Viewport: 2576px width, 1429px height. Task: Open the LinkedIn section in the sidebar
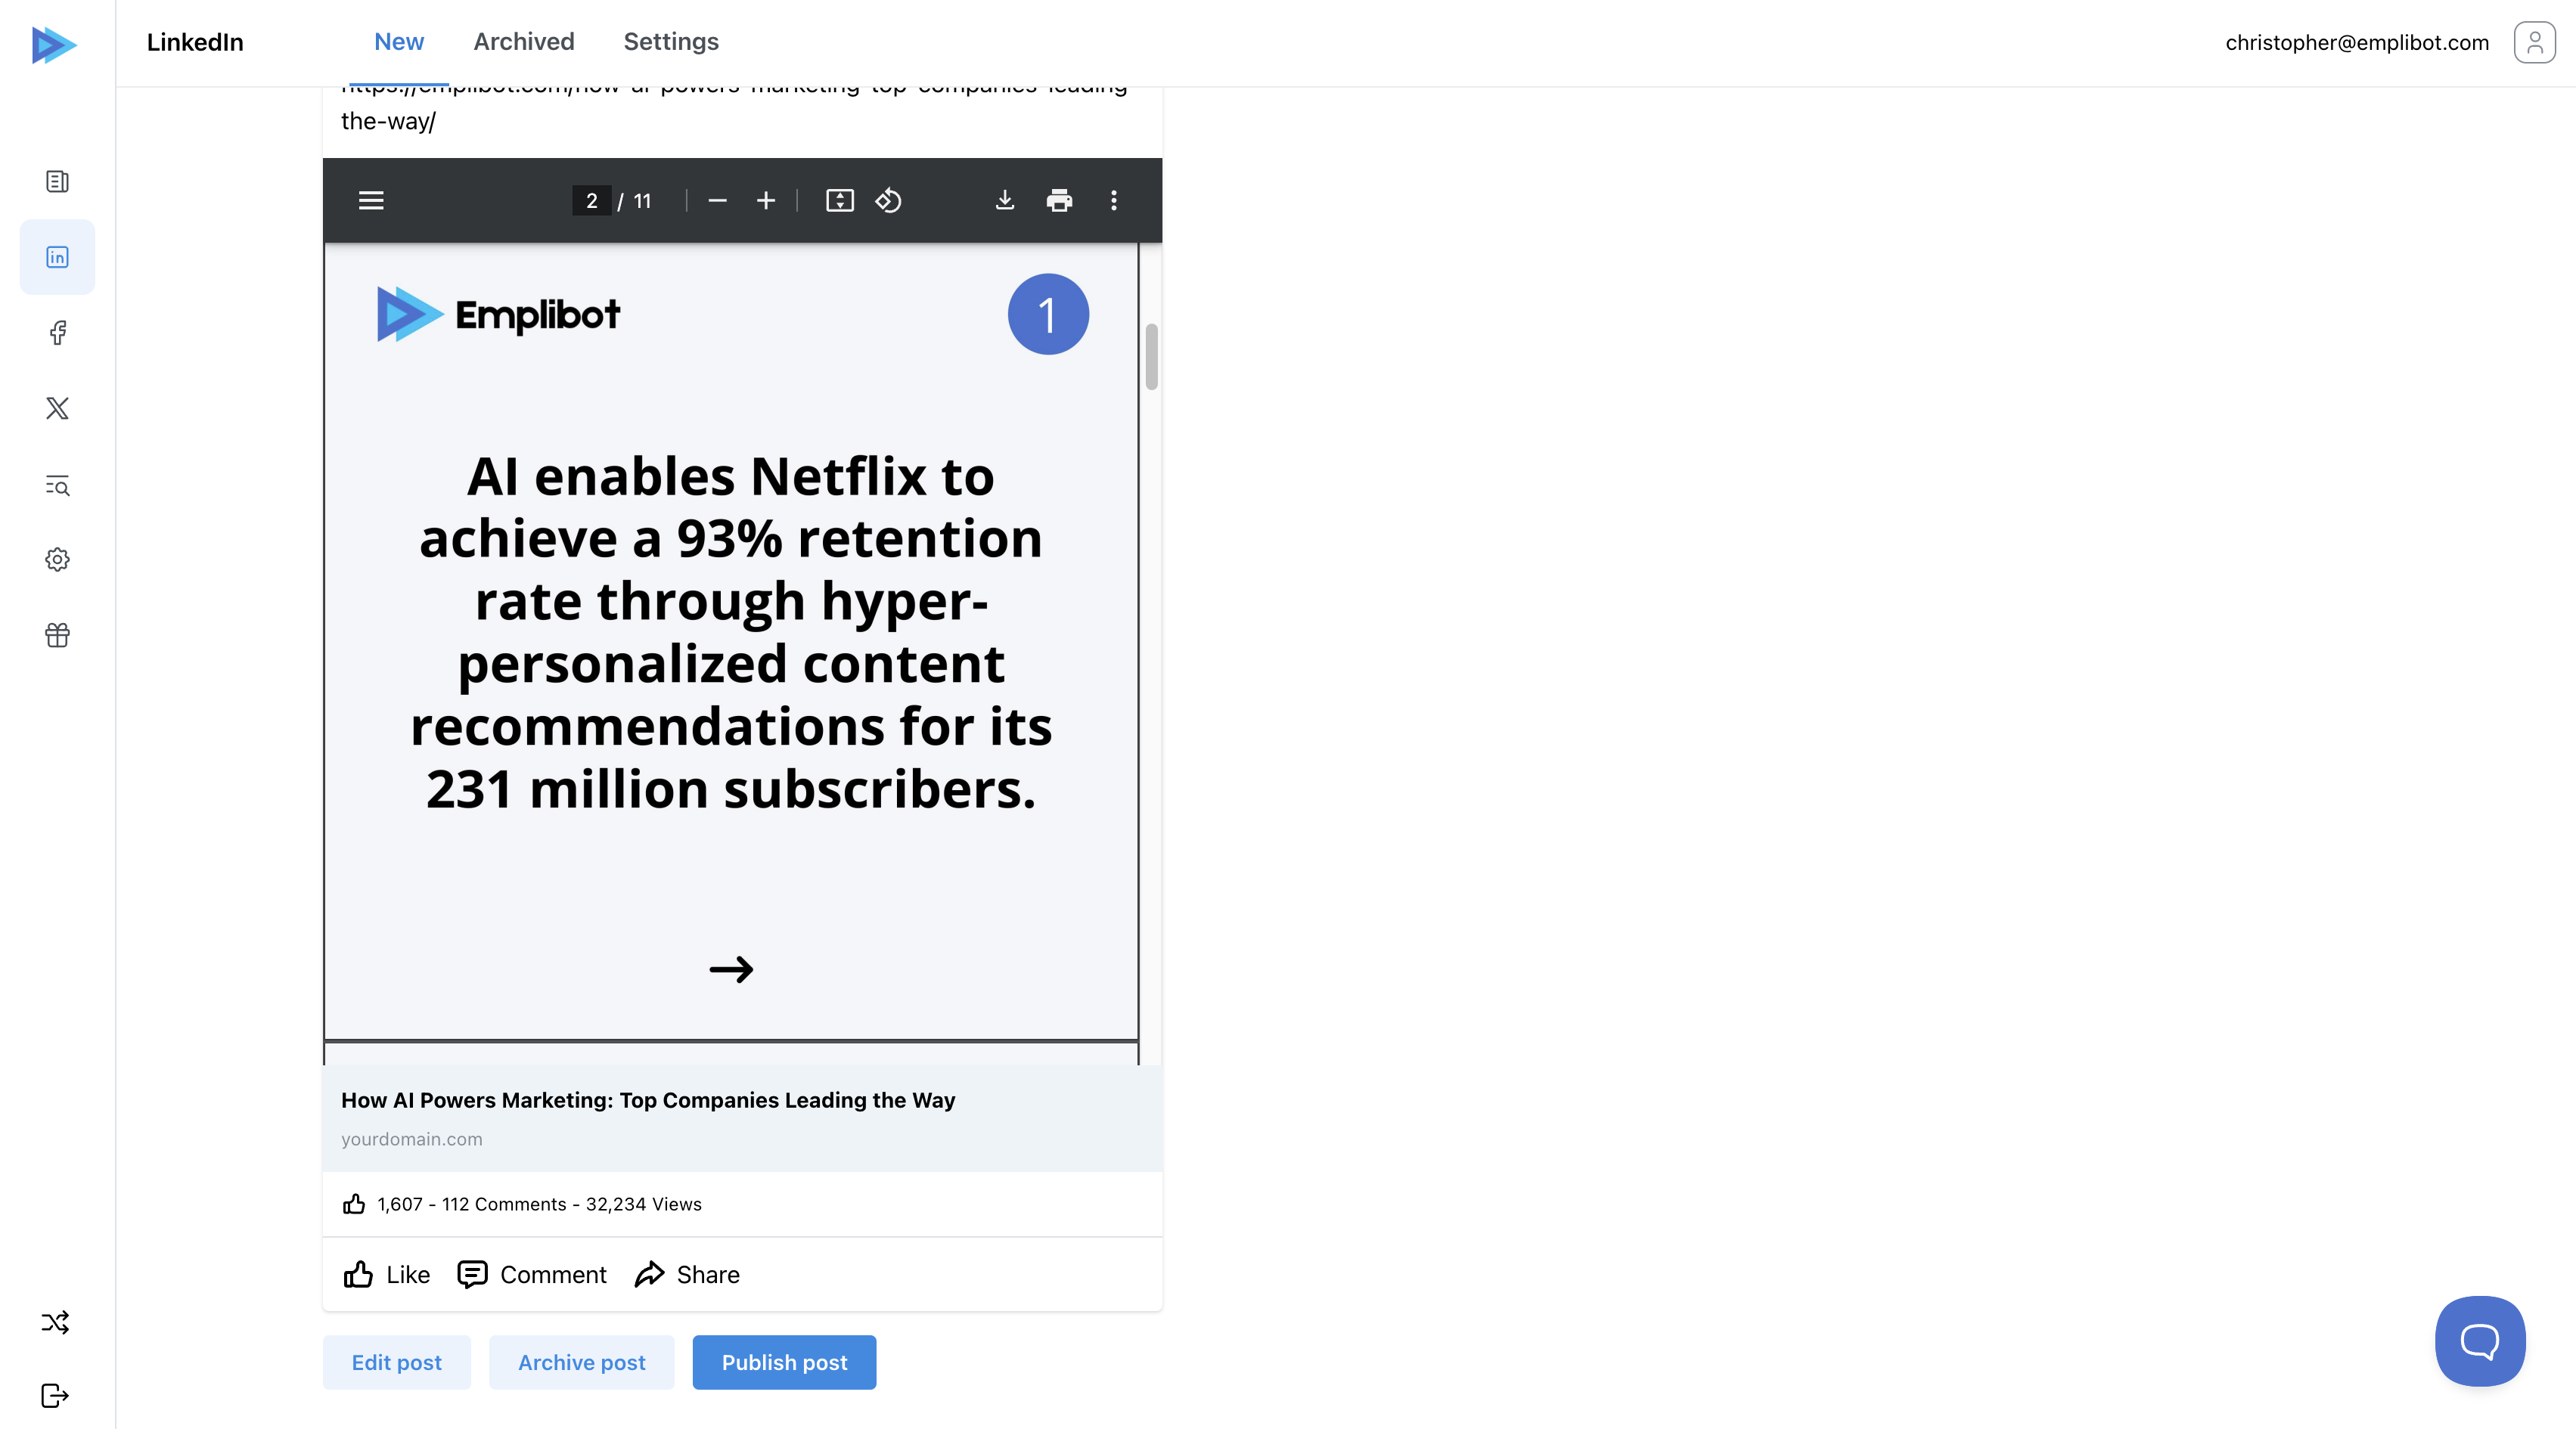tap(56, 257)
